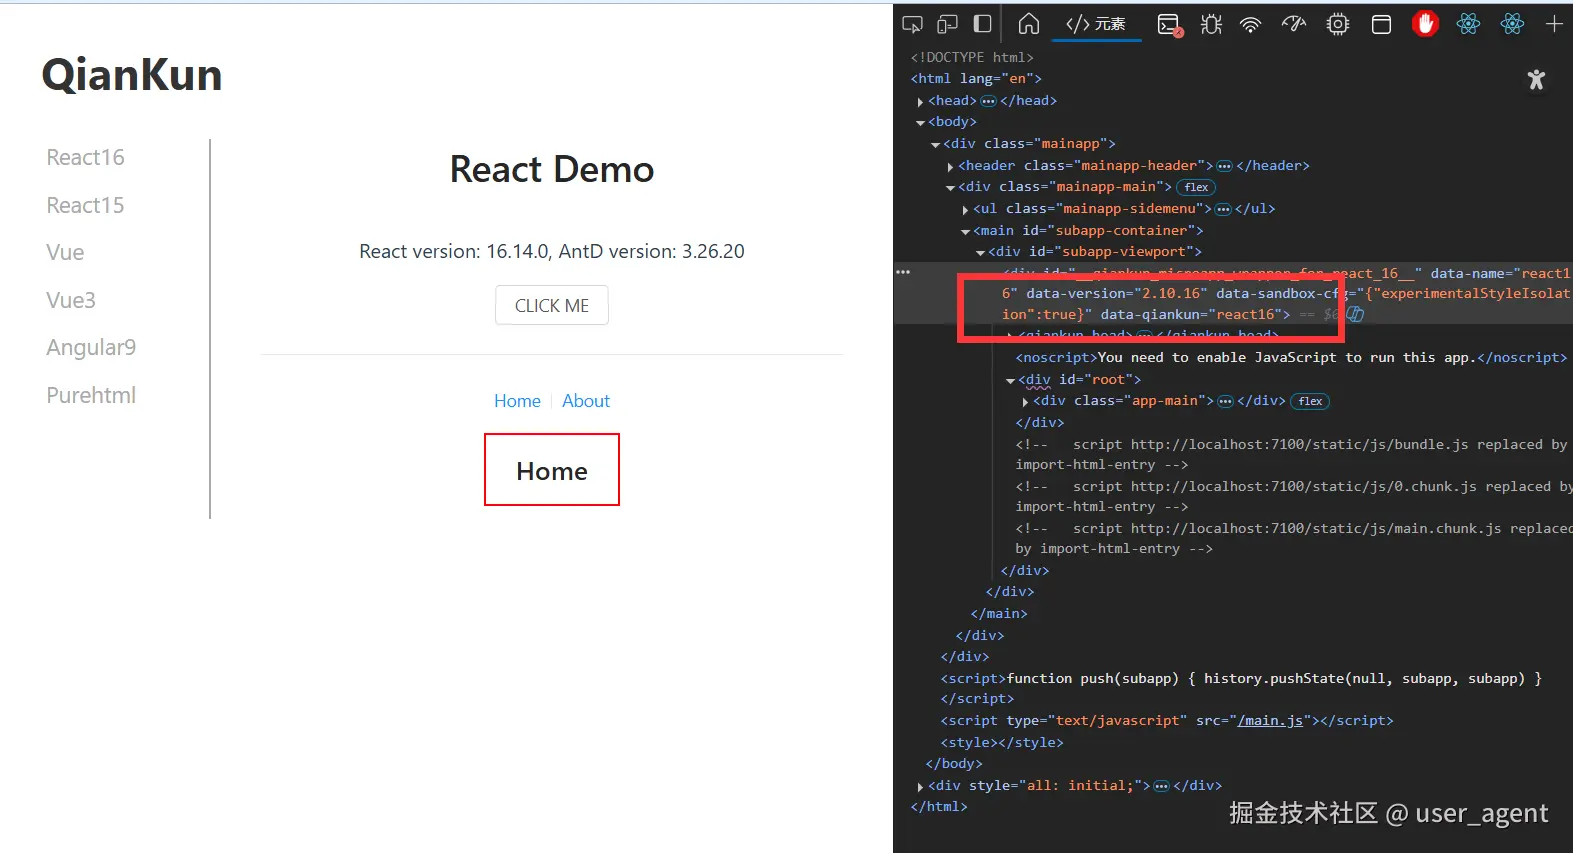Select the <!DOCTYPE html> line
Viewport: 1573px width, 853px height.
(972, 57)
